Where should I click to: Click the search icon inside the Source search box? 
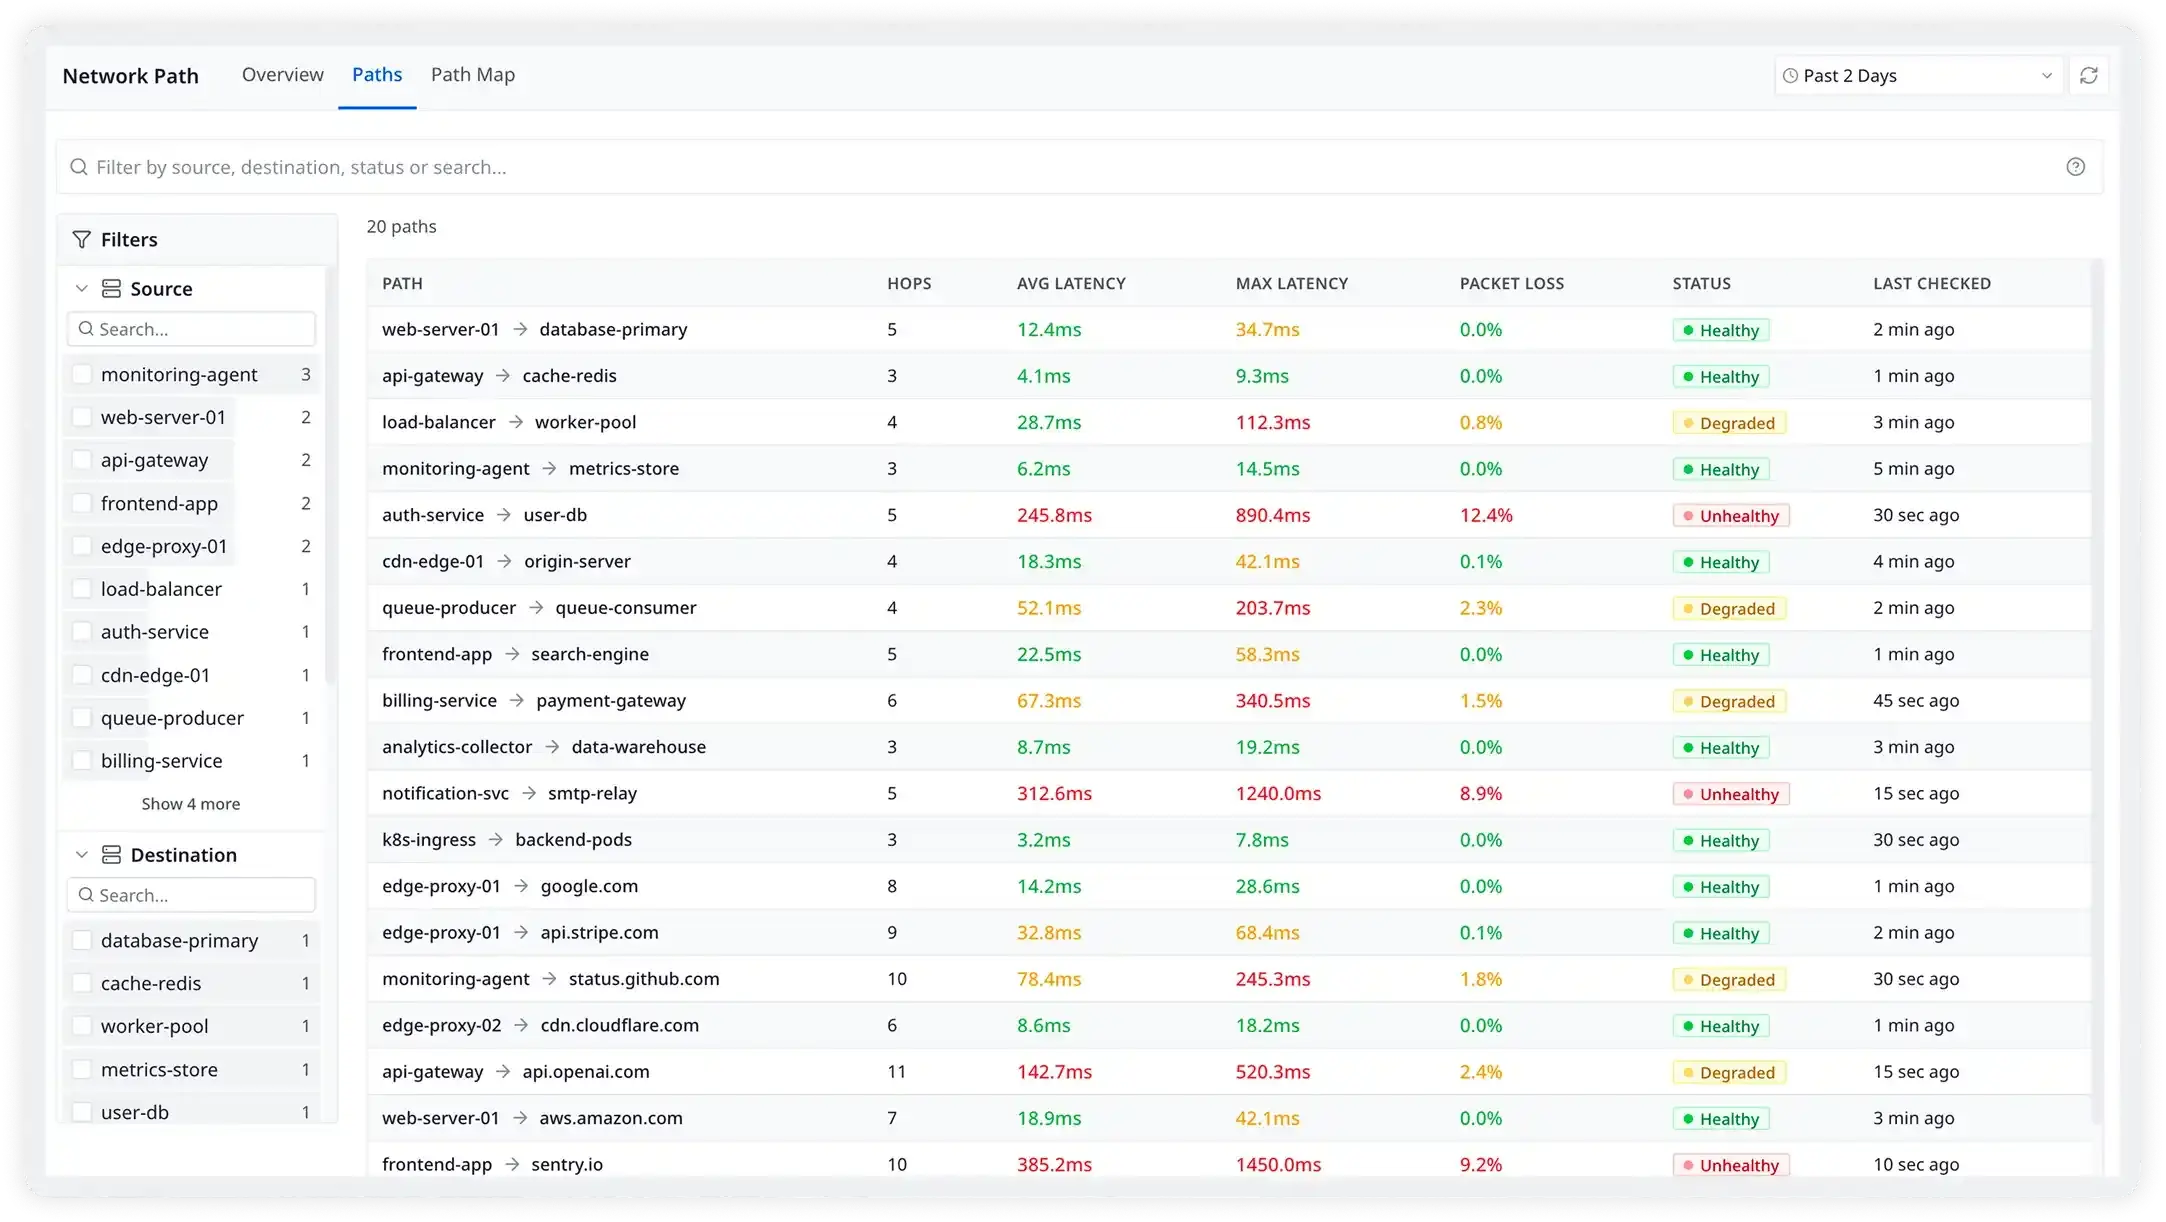85,328
